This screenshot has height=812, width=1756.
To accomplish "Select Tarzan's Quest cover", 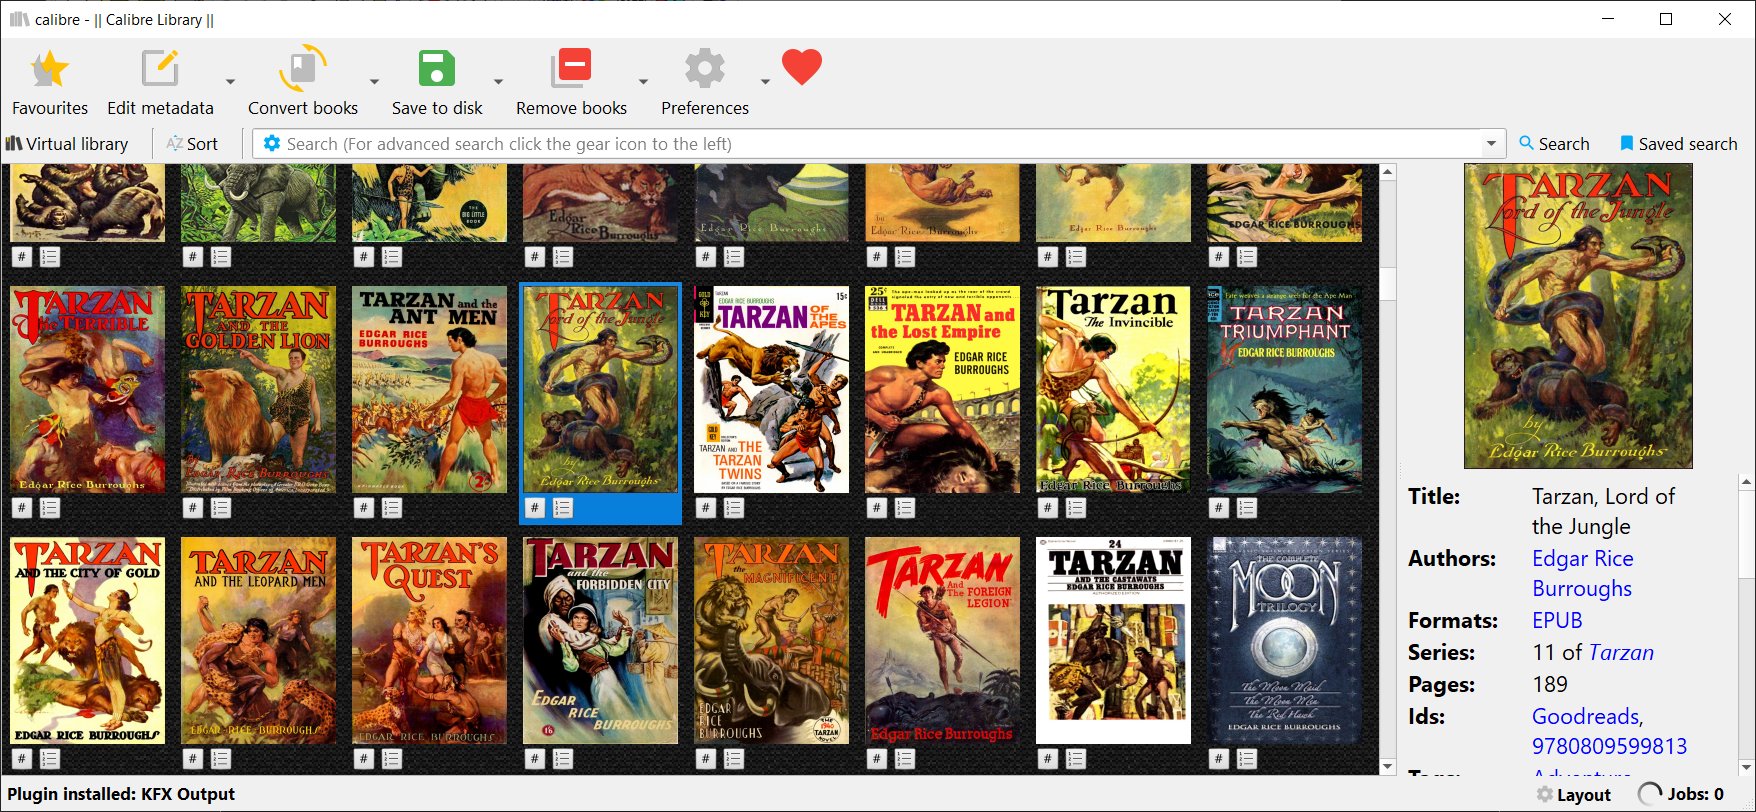I will coord(429,641).
